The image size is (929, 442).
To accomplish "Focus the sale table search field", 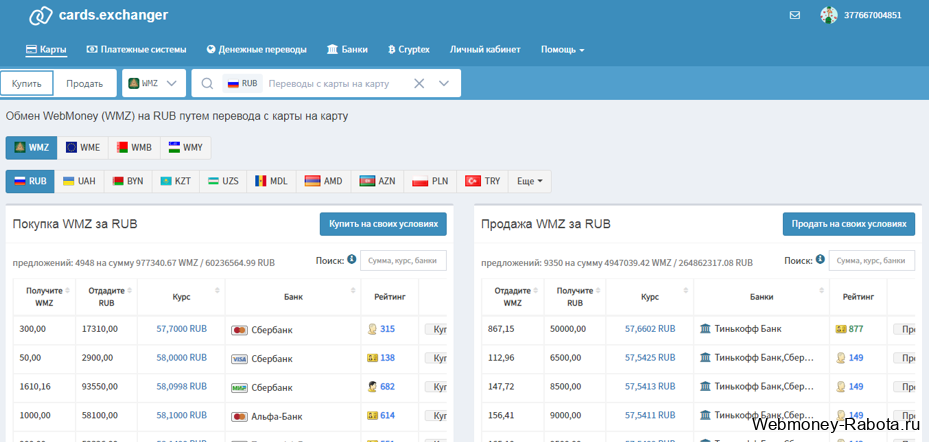I will tap(872, 260).
